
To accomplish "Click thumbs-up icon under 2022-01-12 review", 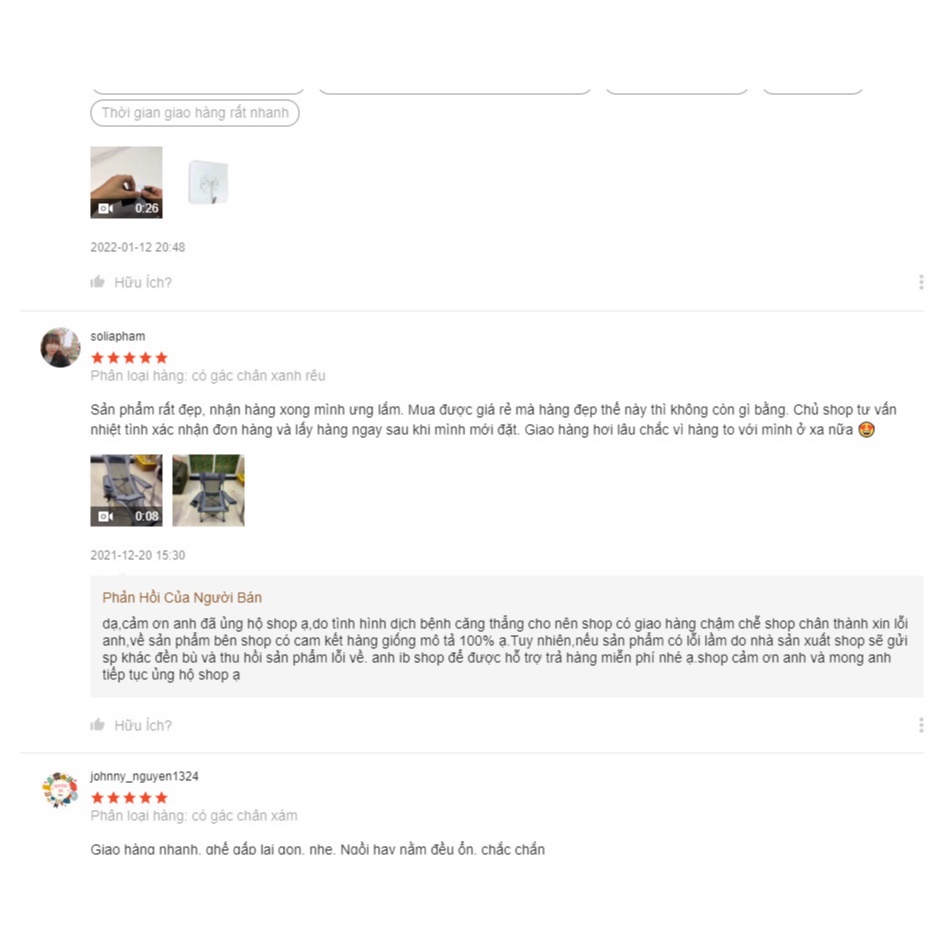I will pyautogui.click(x=98, y=282).
